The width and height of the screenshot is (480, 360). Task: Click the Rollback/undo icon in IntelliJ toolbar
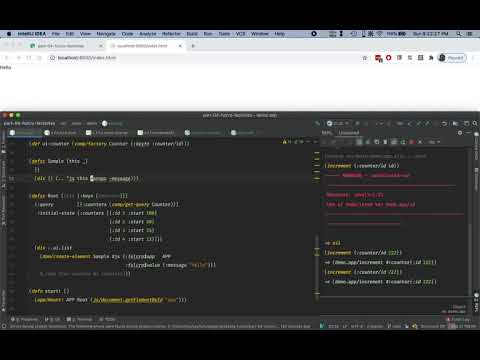click(x=444, y=123)
